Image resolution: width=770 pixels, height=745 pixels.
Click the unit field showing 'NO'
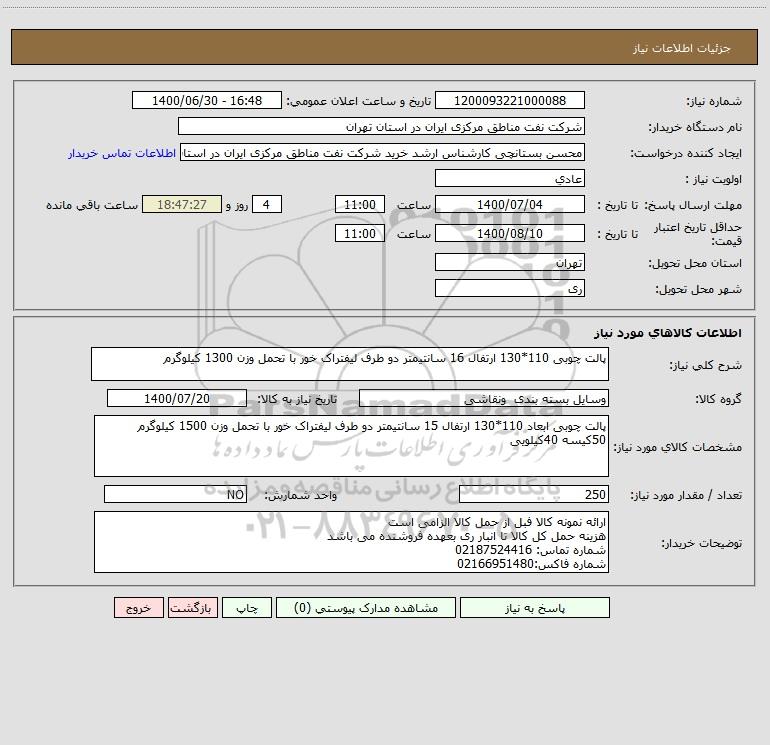pos(175,494)
